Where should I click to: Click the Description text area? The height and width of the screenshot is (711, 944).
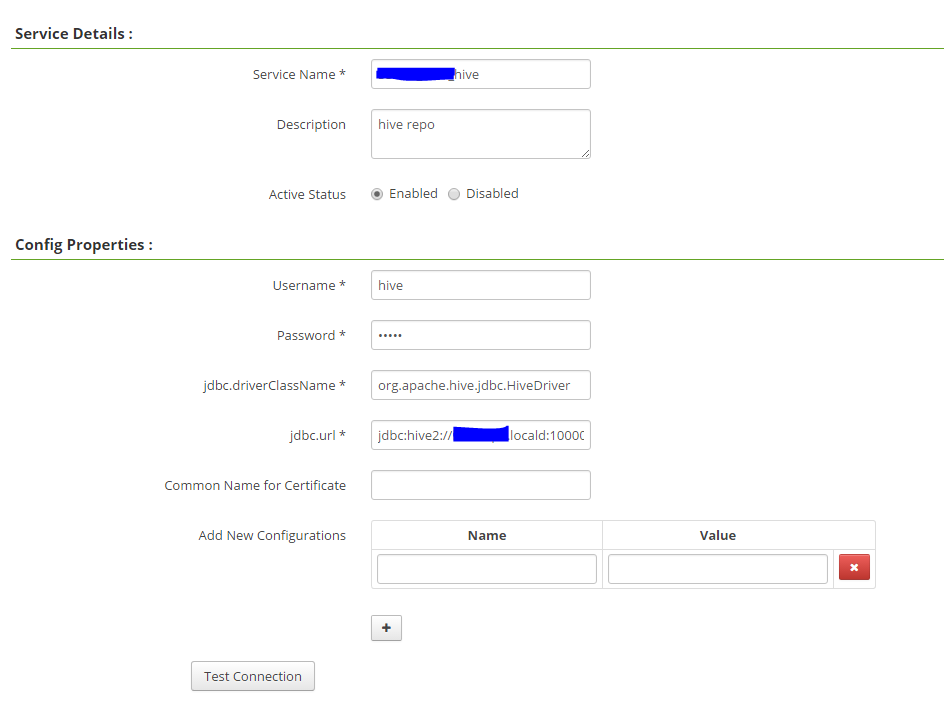(480, 133)
